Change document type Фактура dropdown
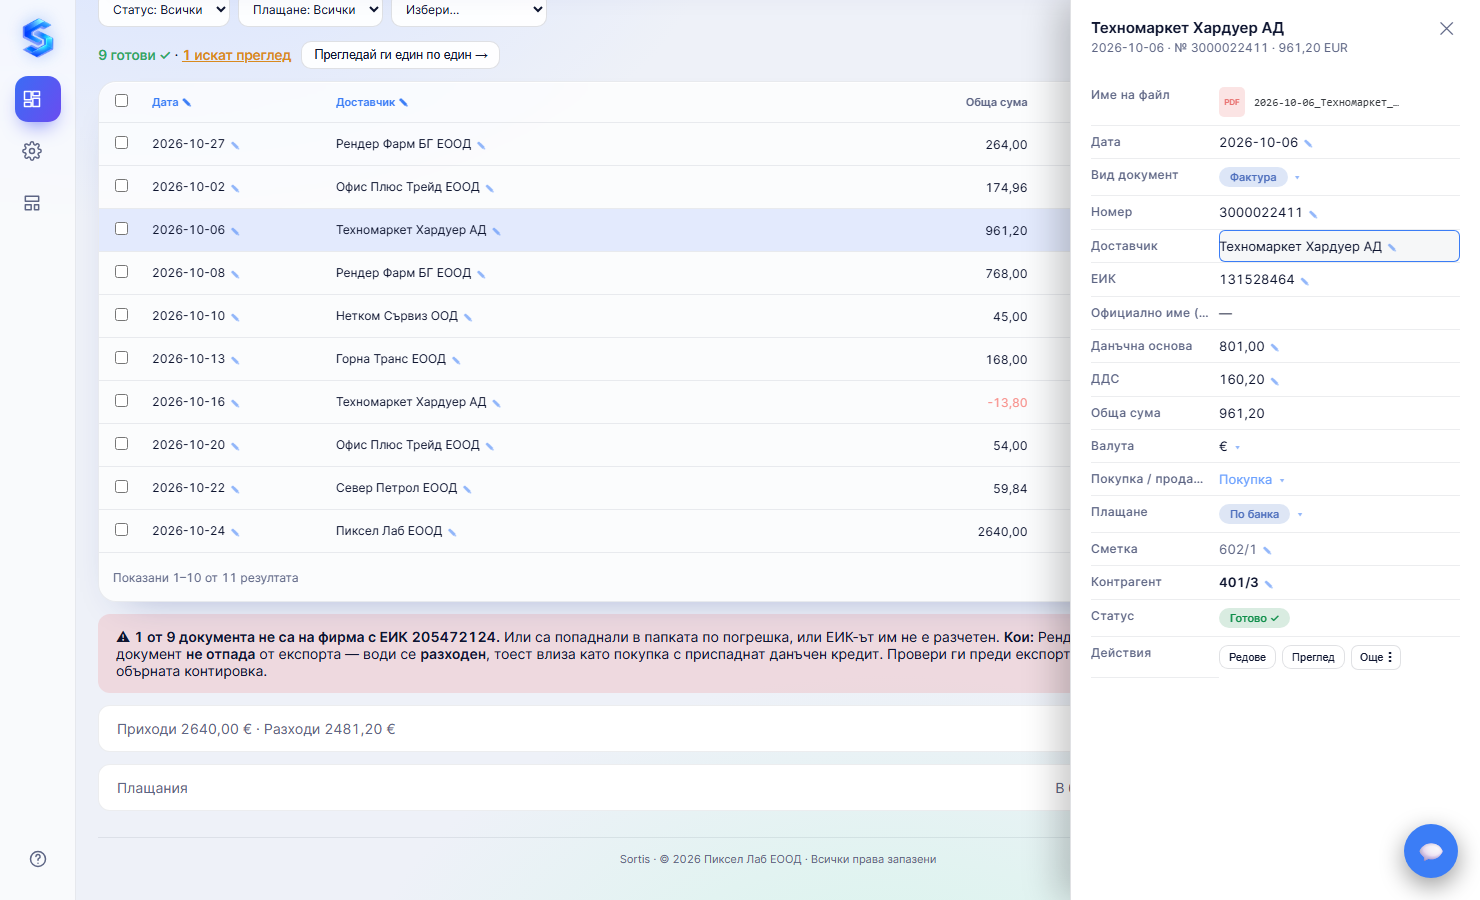Screen dimensions: 1480x900 pos(1260,177)
